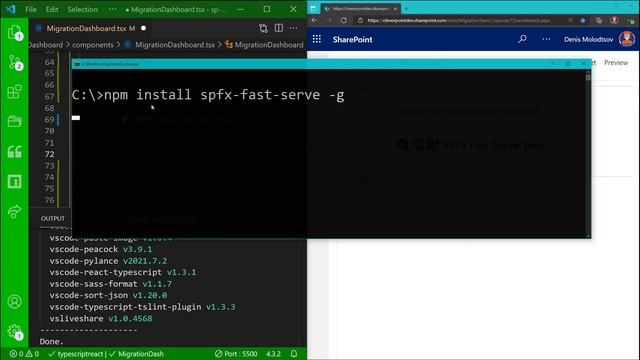The width and height of the screenshot is (640, 360).
Task: Select the MigrationDashboard.tsx editor tab
Action: 91,28
